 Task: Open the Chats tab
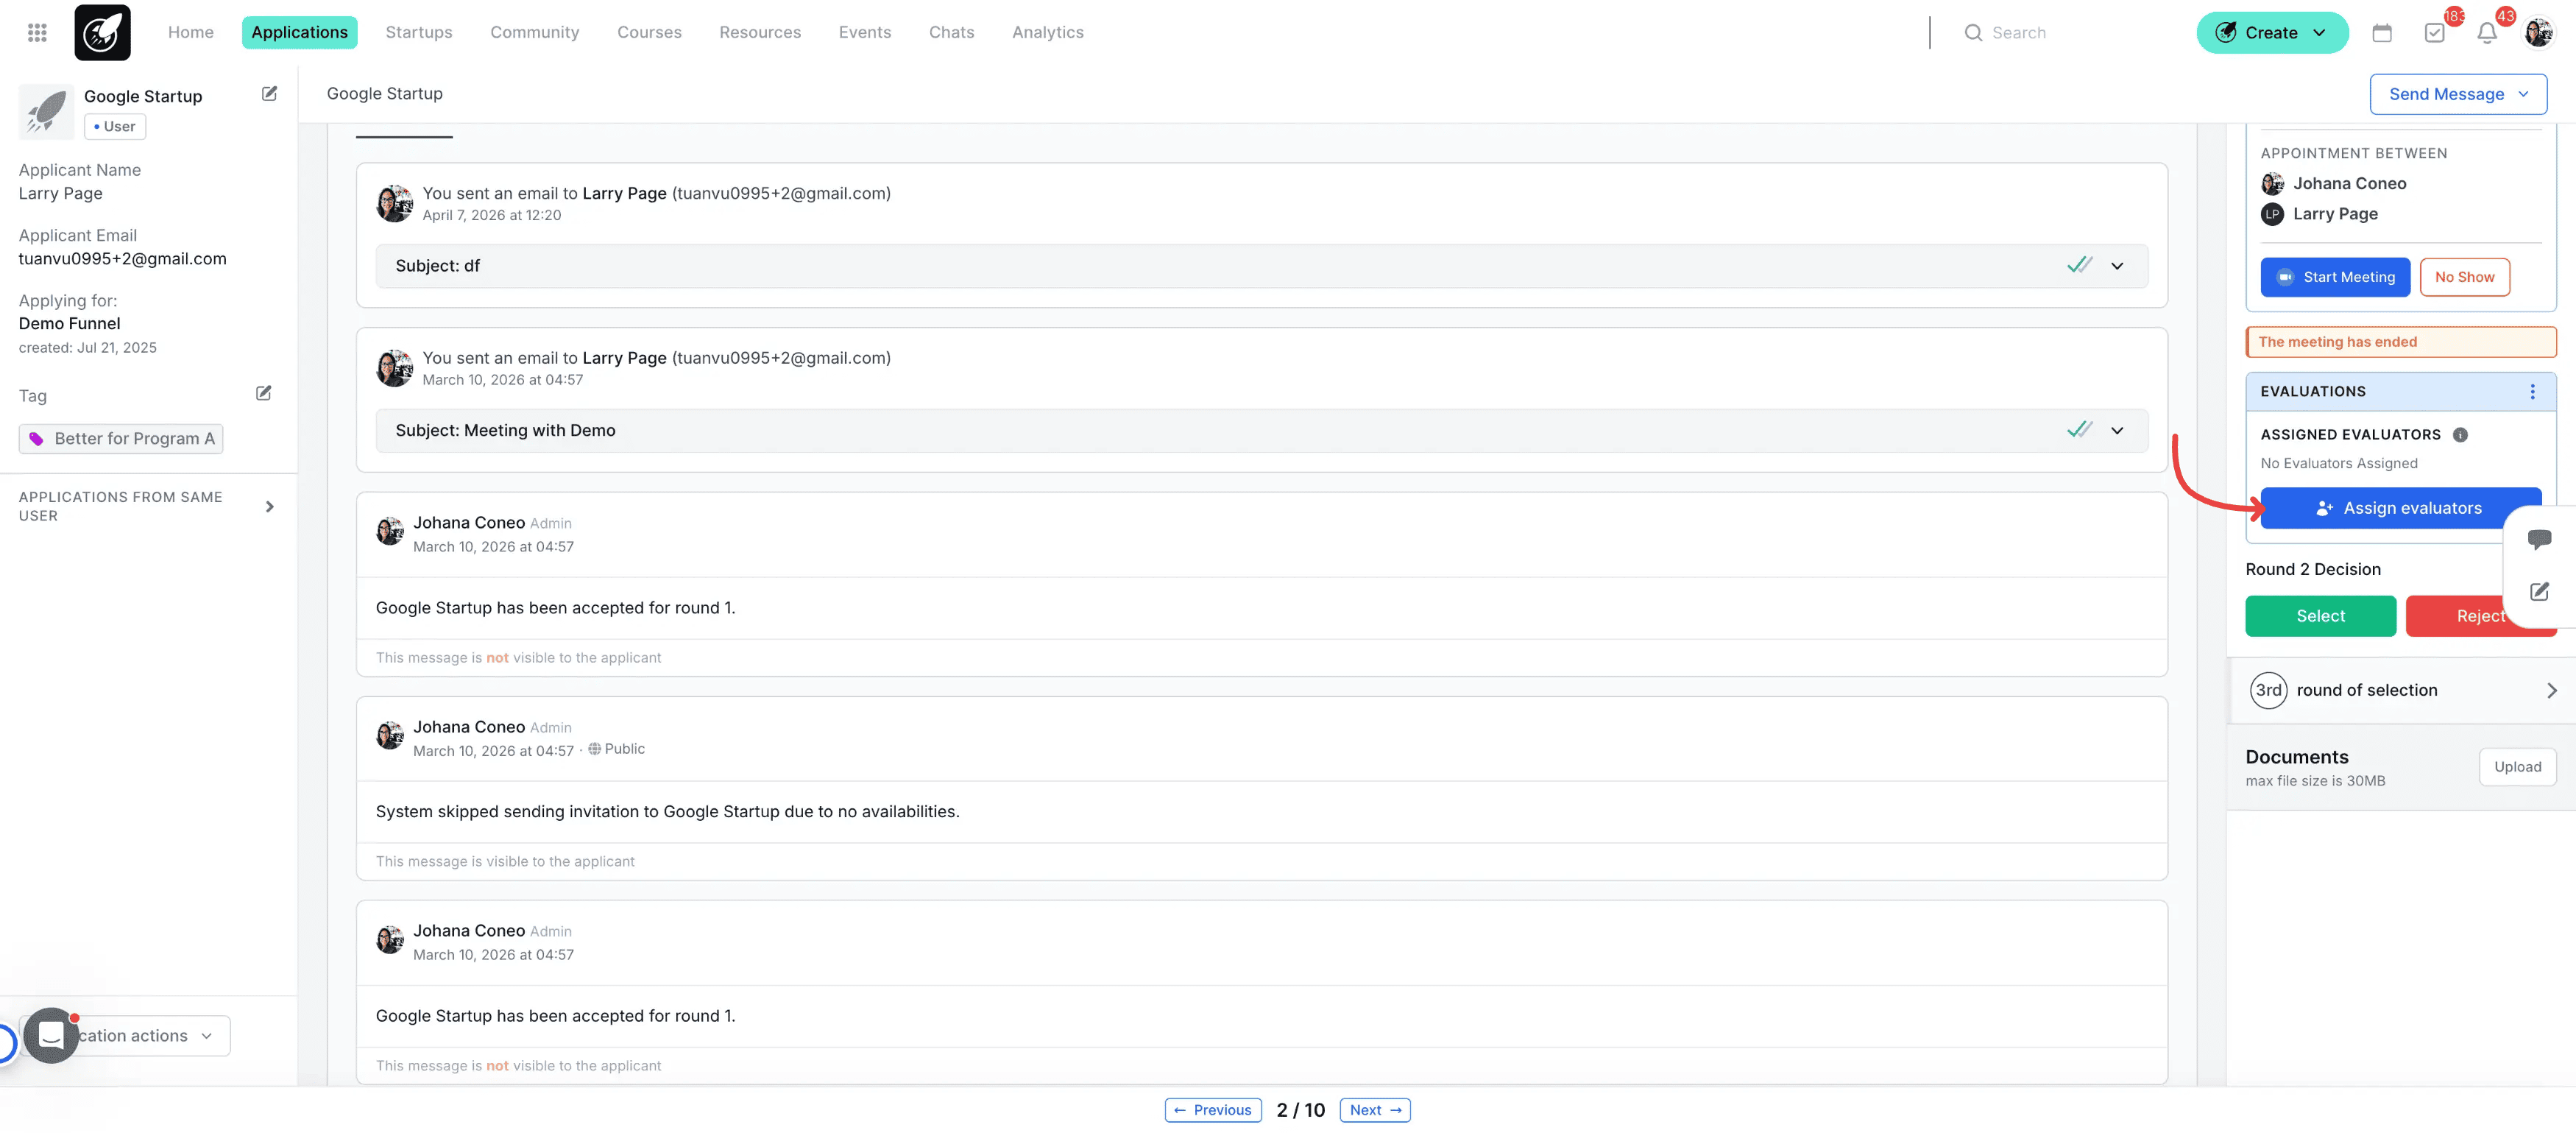[951, 33]
